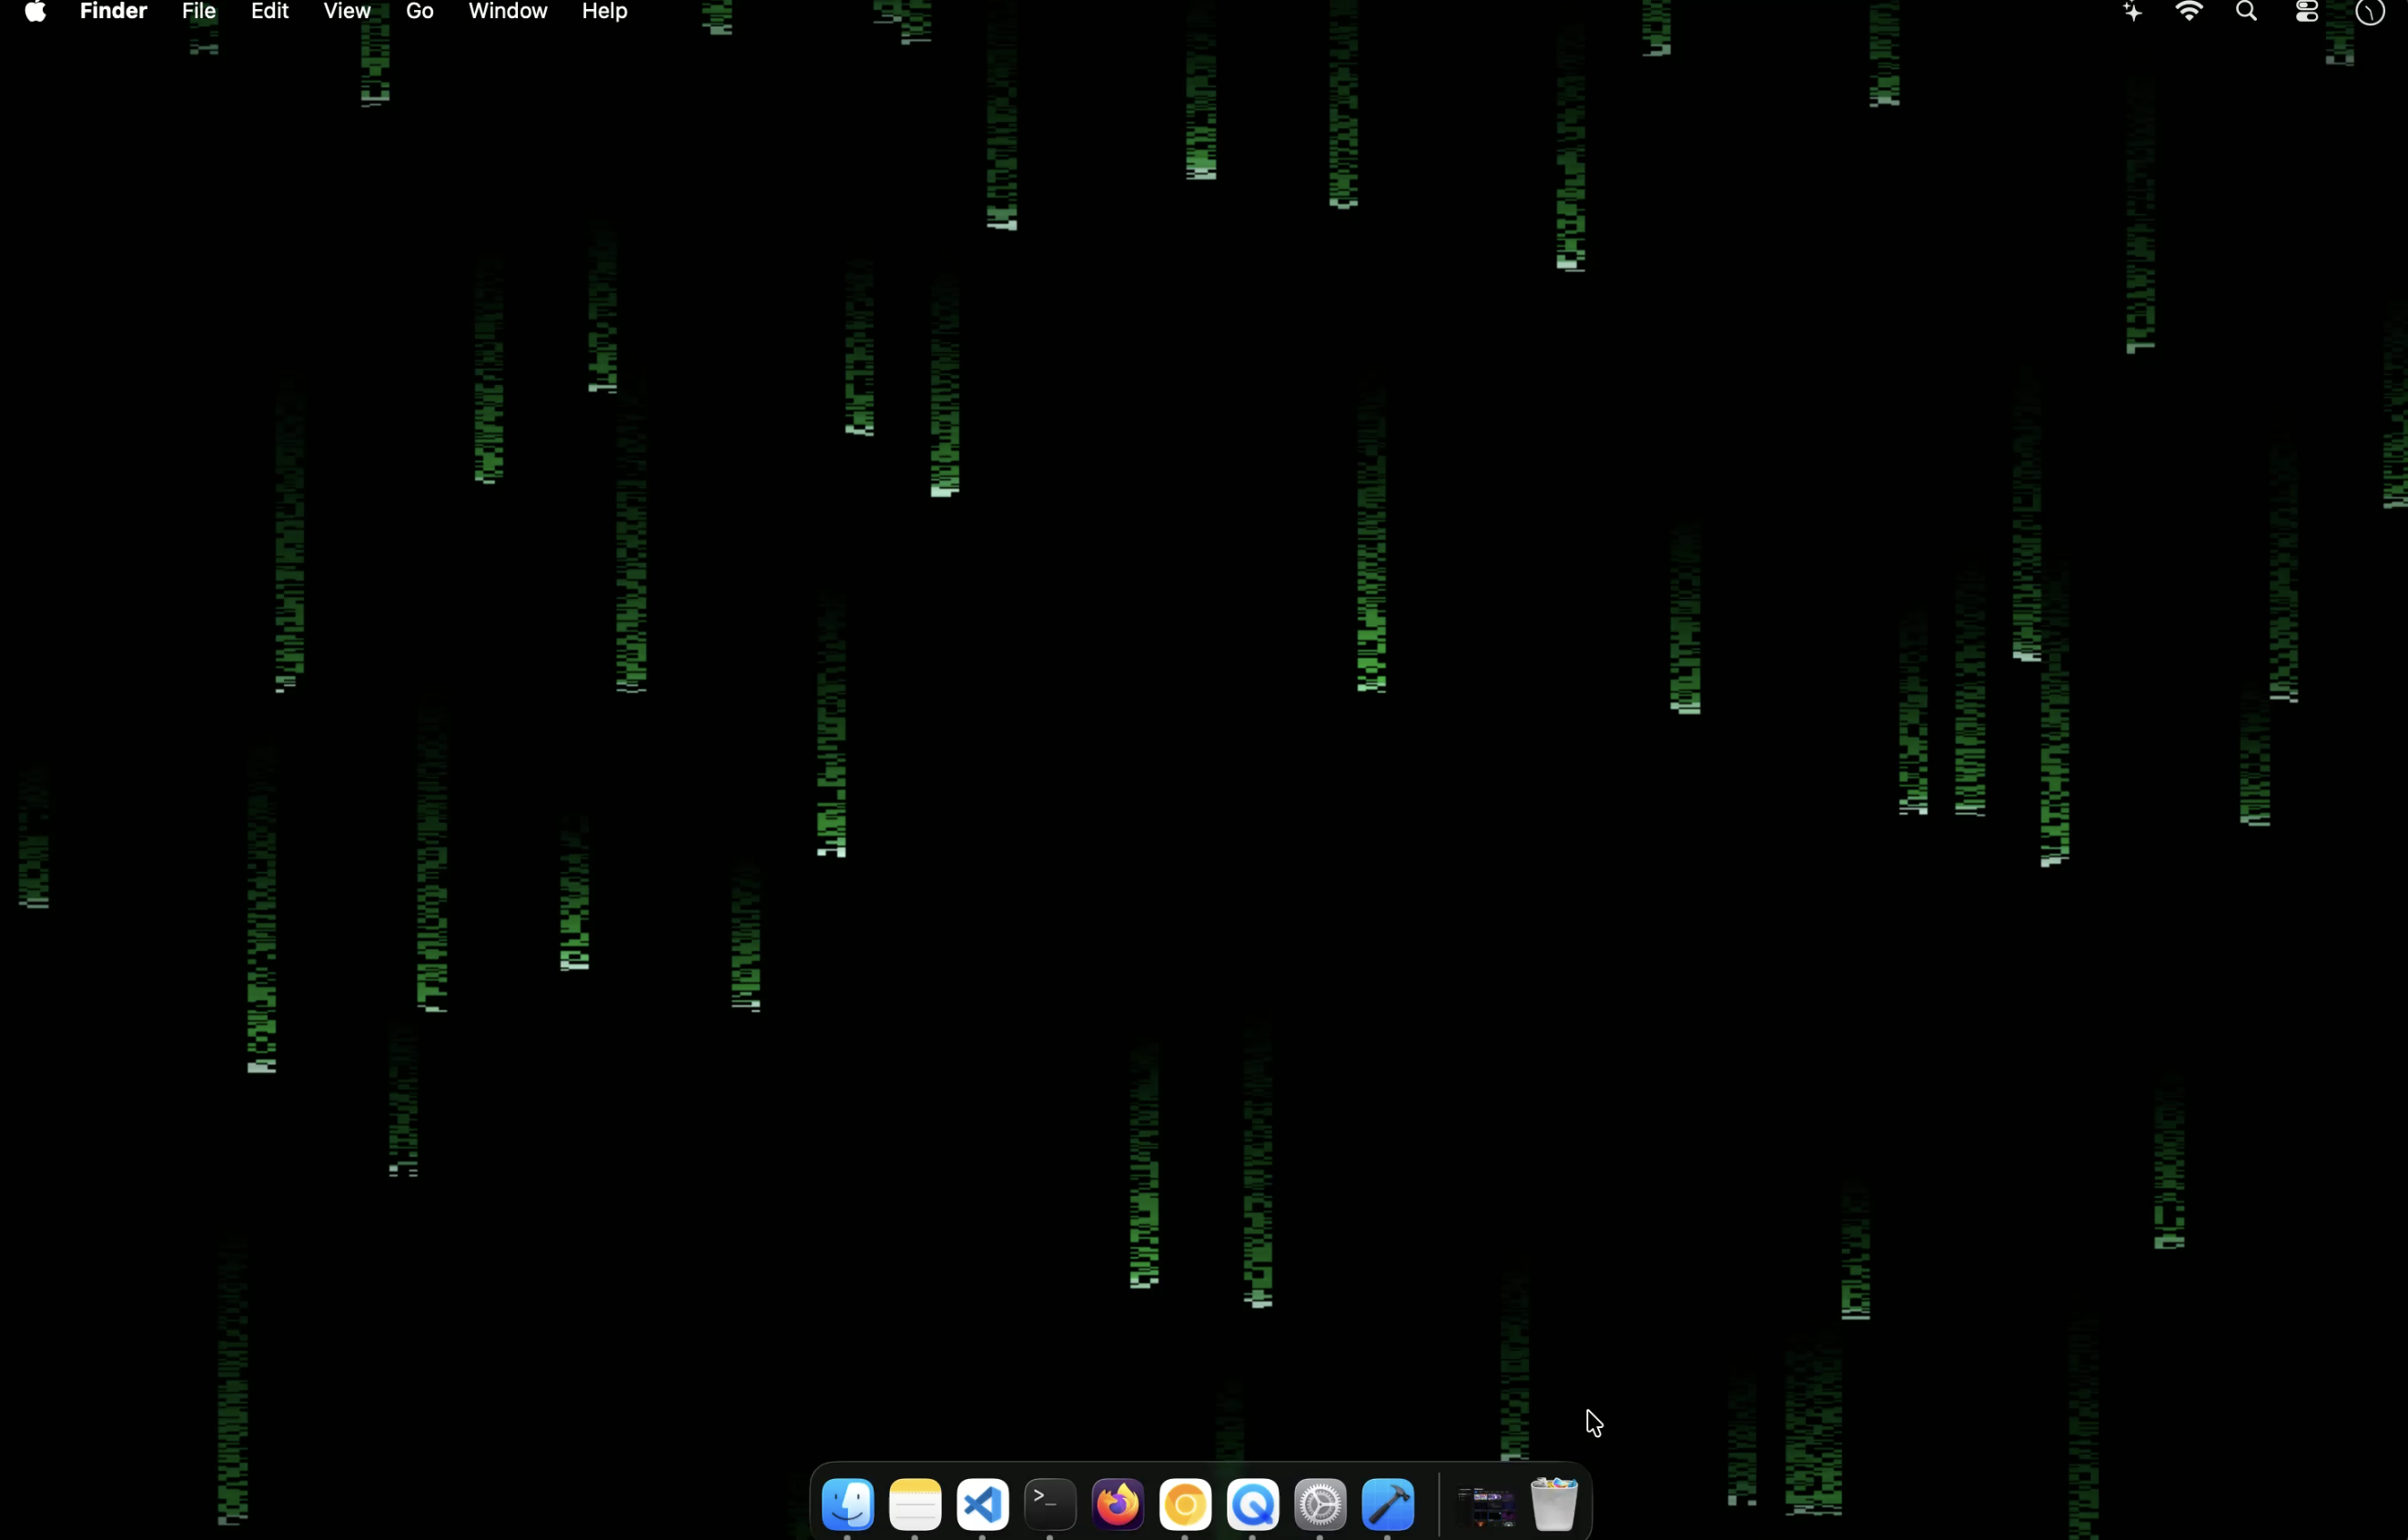The image size is (2408, 1540).
Task: Open the File menu
Action: click(198, 12)
